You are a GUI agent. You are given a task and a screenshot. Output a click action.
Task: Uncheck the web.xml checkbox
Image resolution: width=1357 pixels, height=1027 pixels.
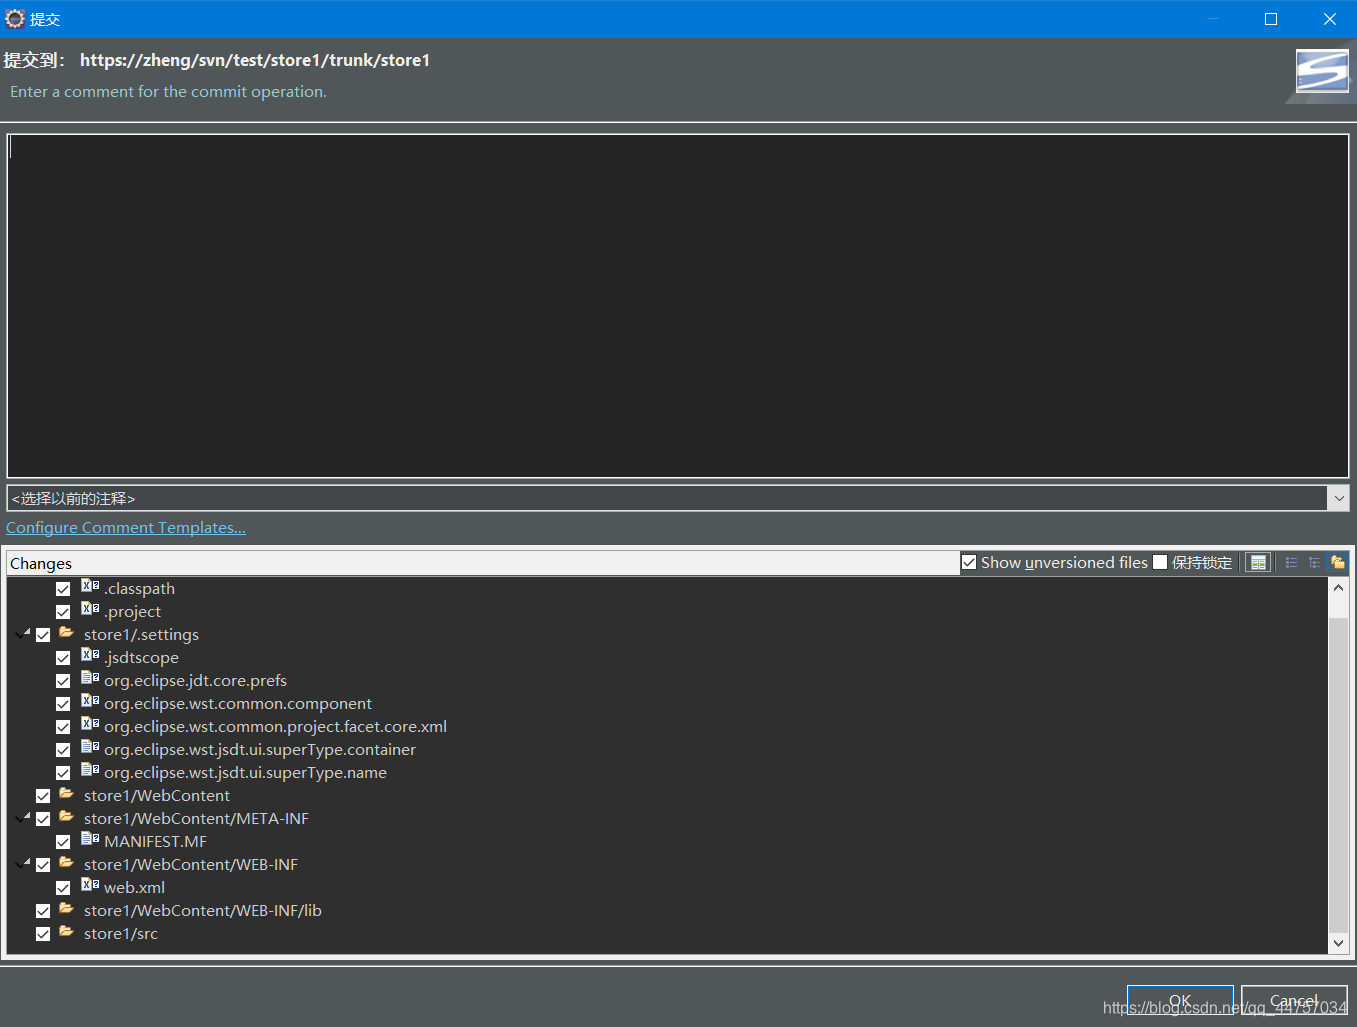point(63,888)
